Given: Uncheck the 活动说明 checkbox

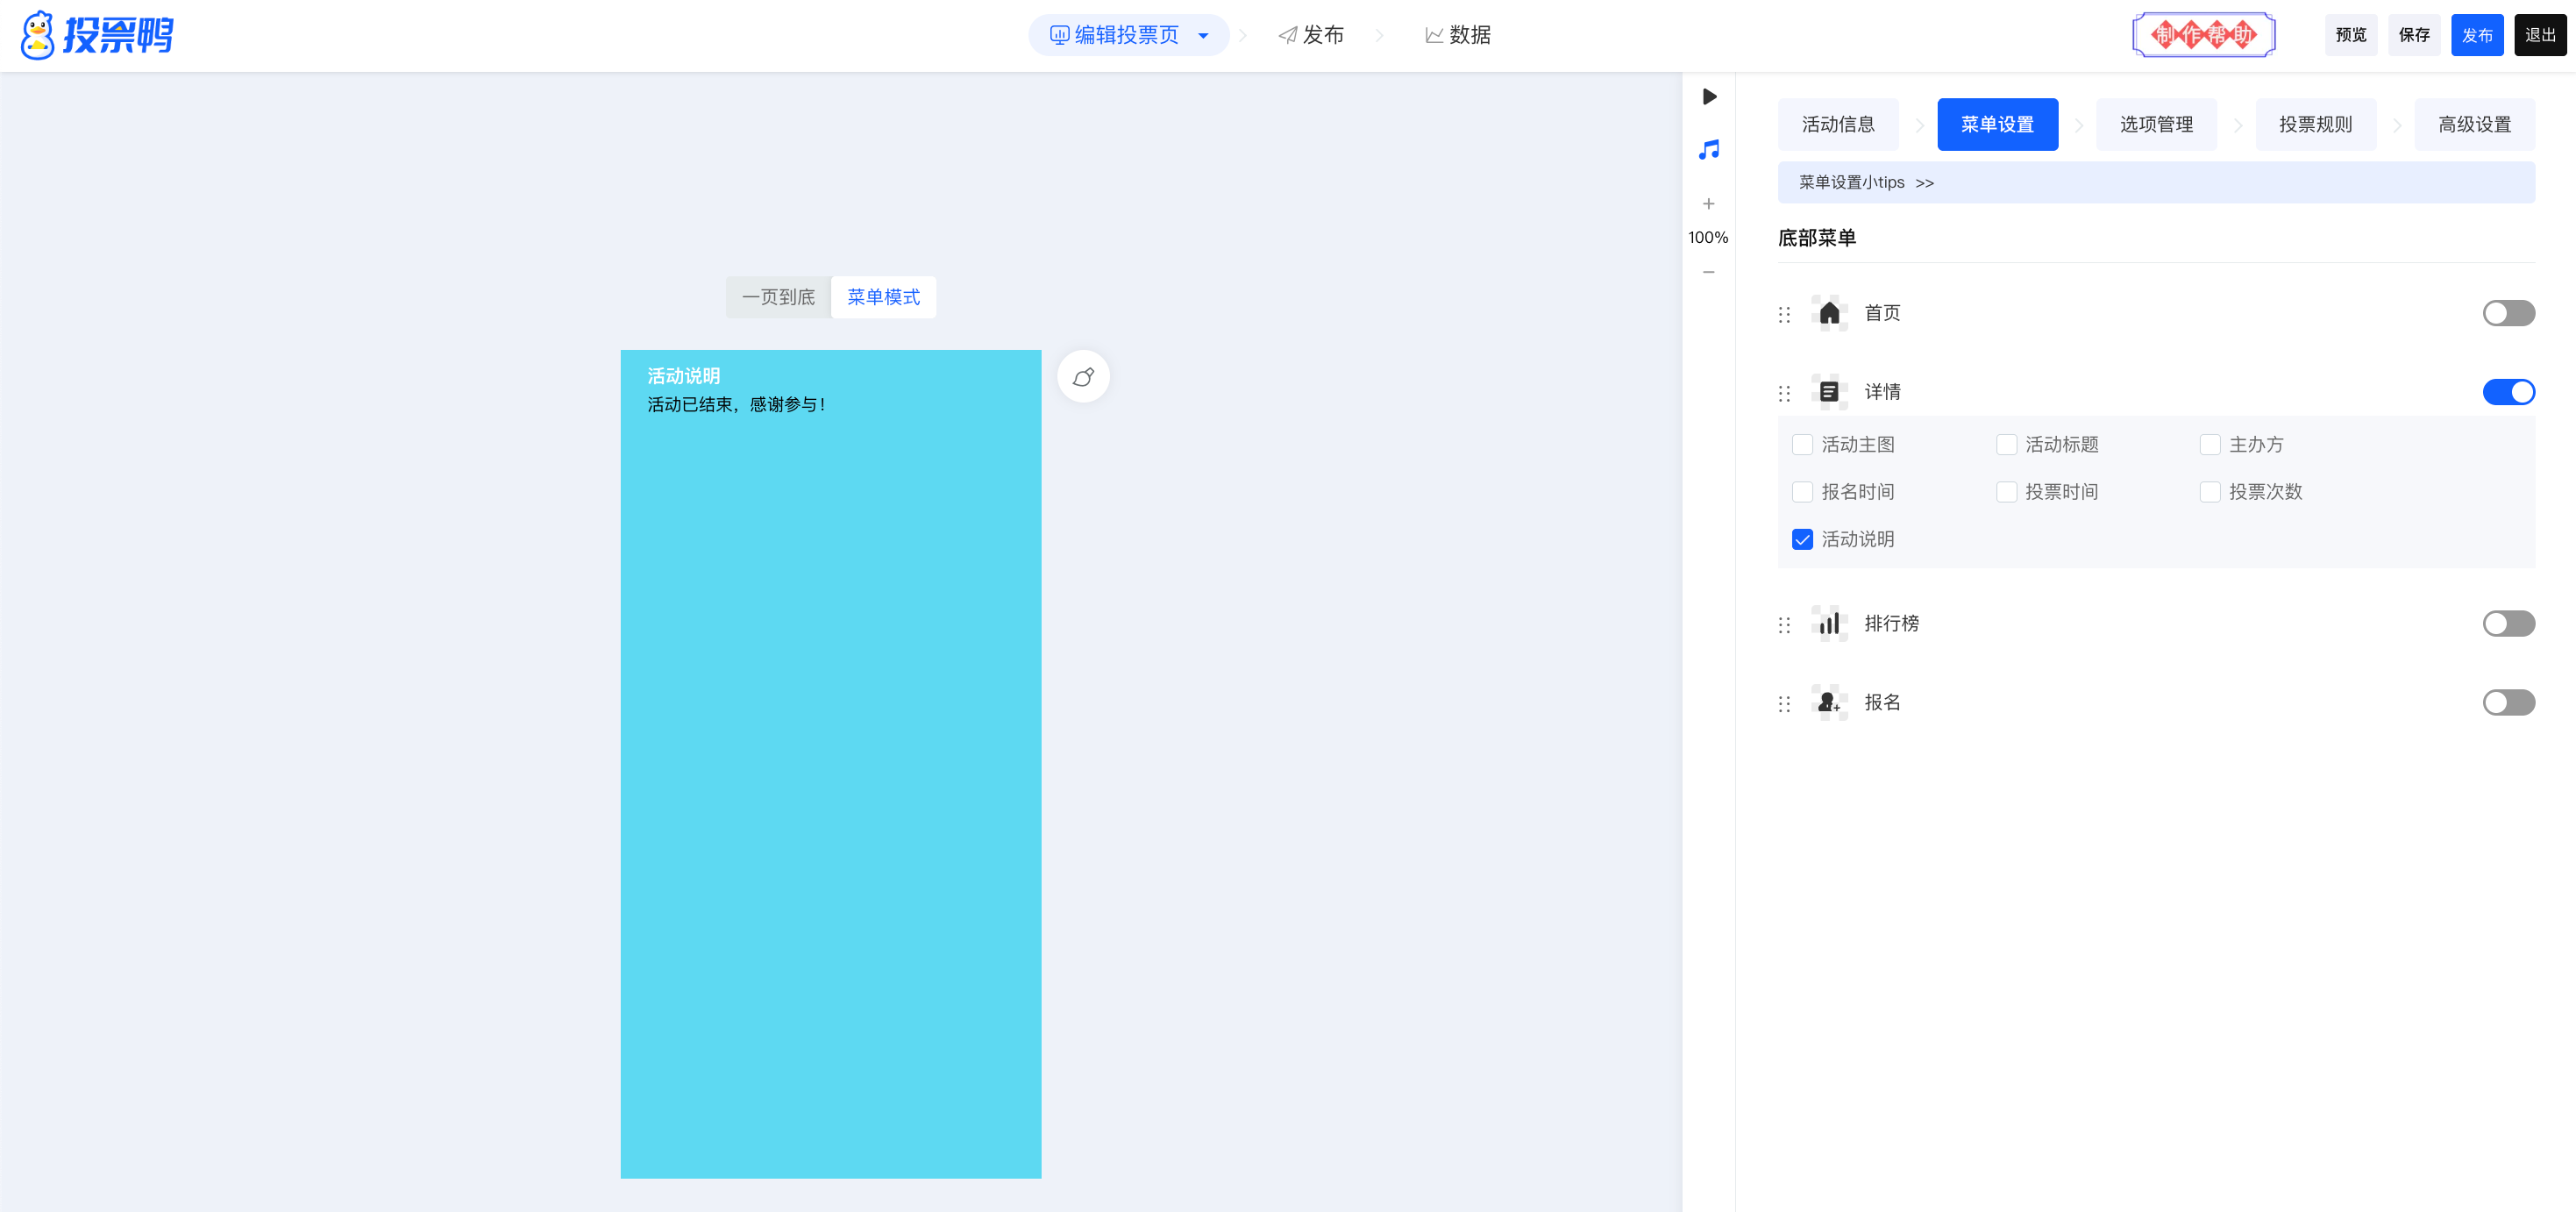Looking at the screenshot, I should (x=1802, y=540).
